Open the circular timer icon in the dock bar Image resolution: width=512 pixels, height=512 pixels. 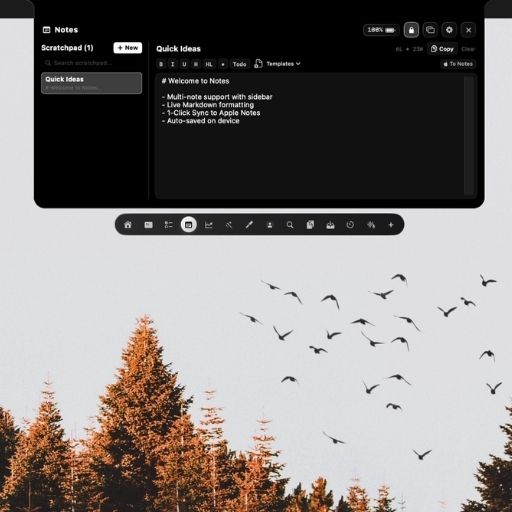point(350,225)
